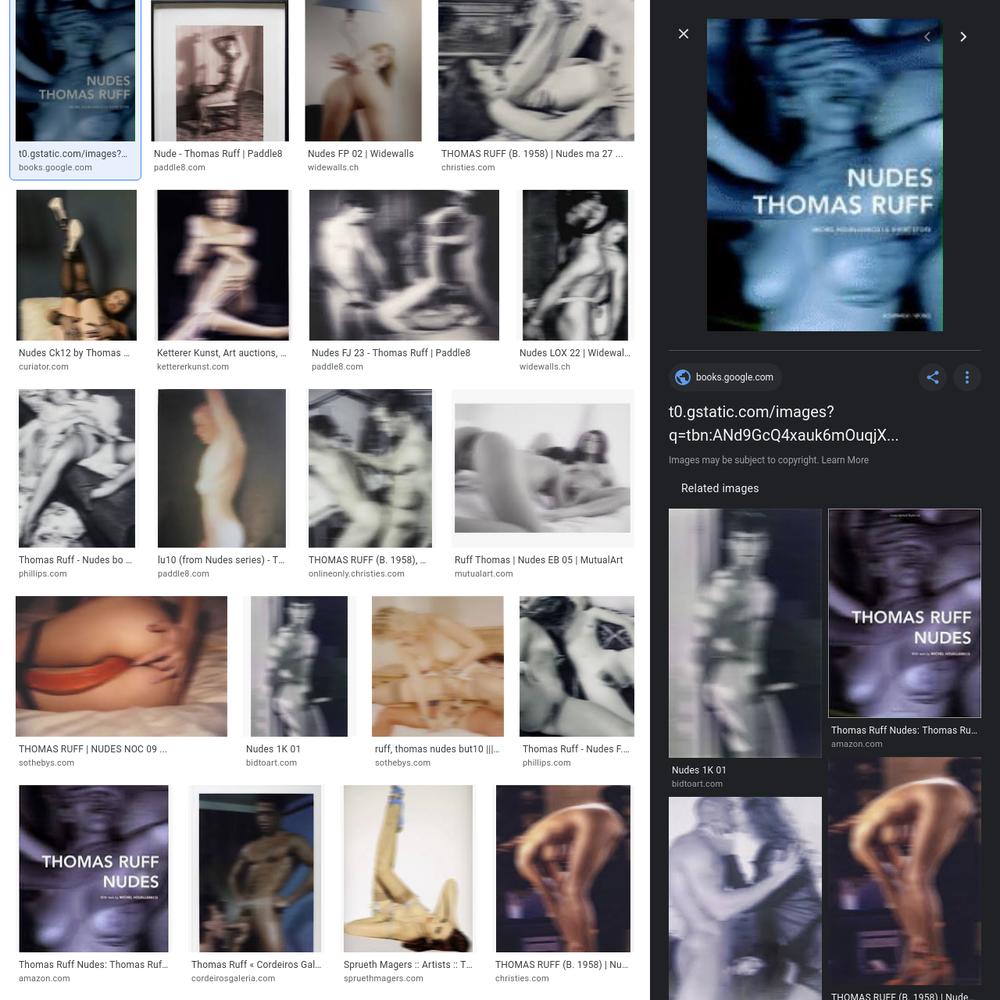Open 'lu10 (from Nudes series)' result caption
1000x1000 pixels.
point(221,559)
